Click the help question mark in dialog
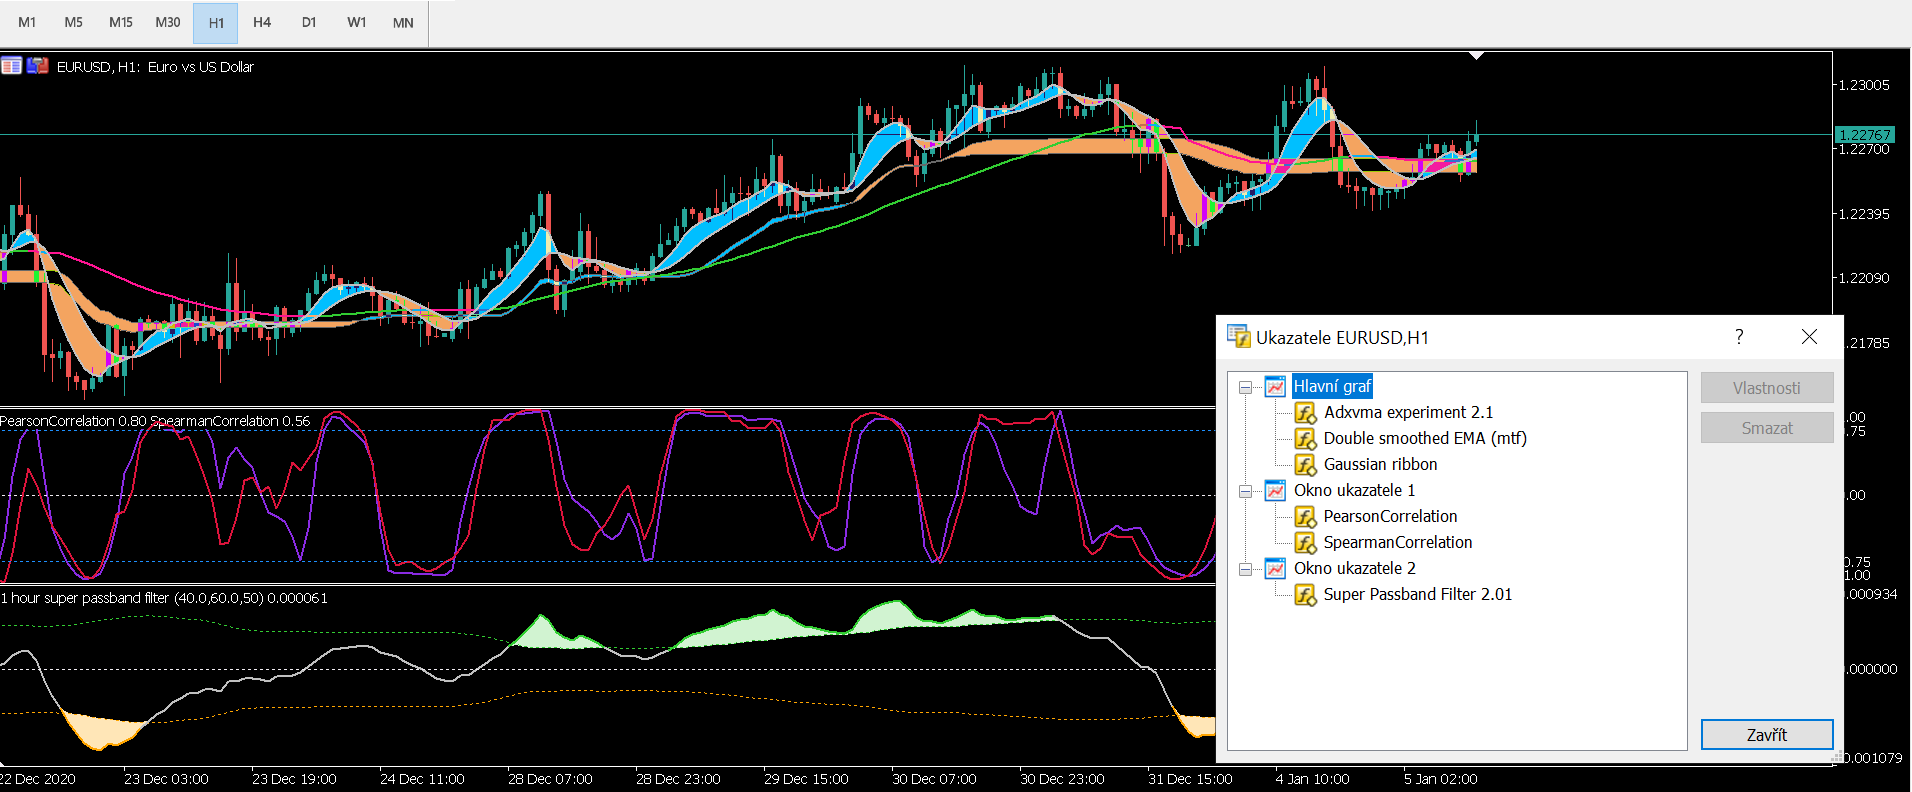The image size is (1912, 792). click(x=1739, y=337)
